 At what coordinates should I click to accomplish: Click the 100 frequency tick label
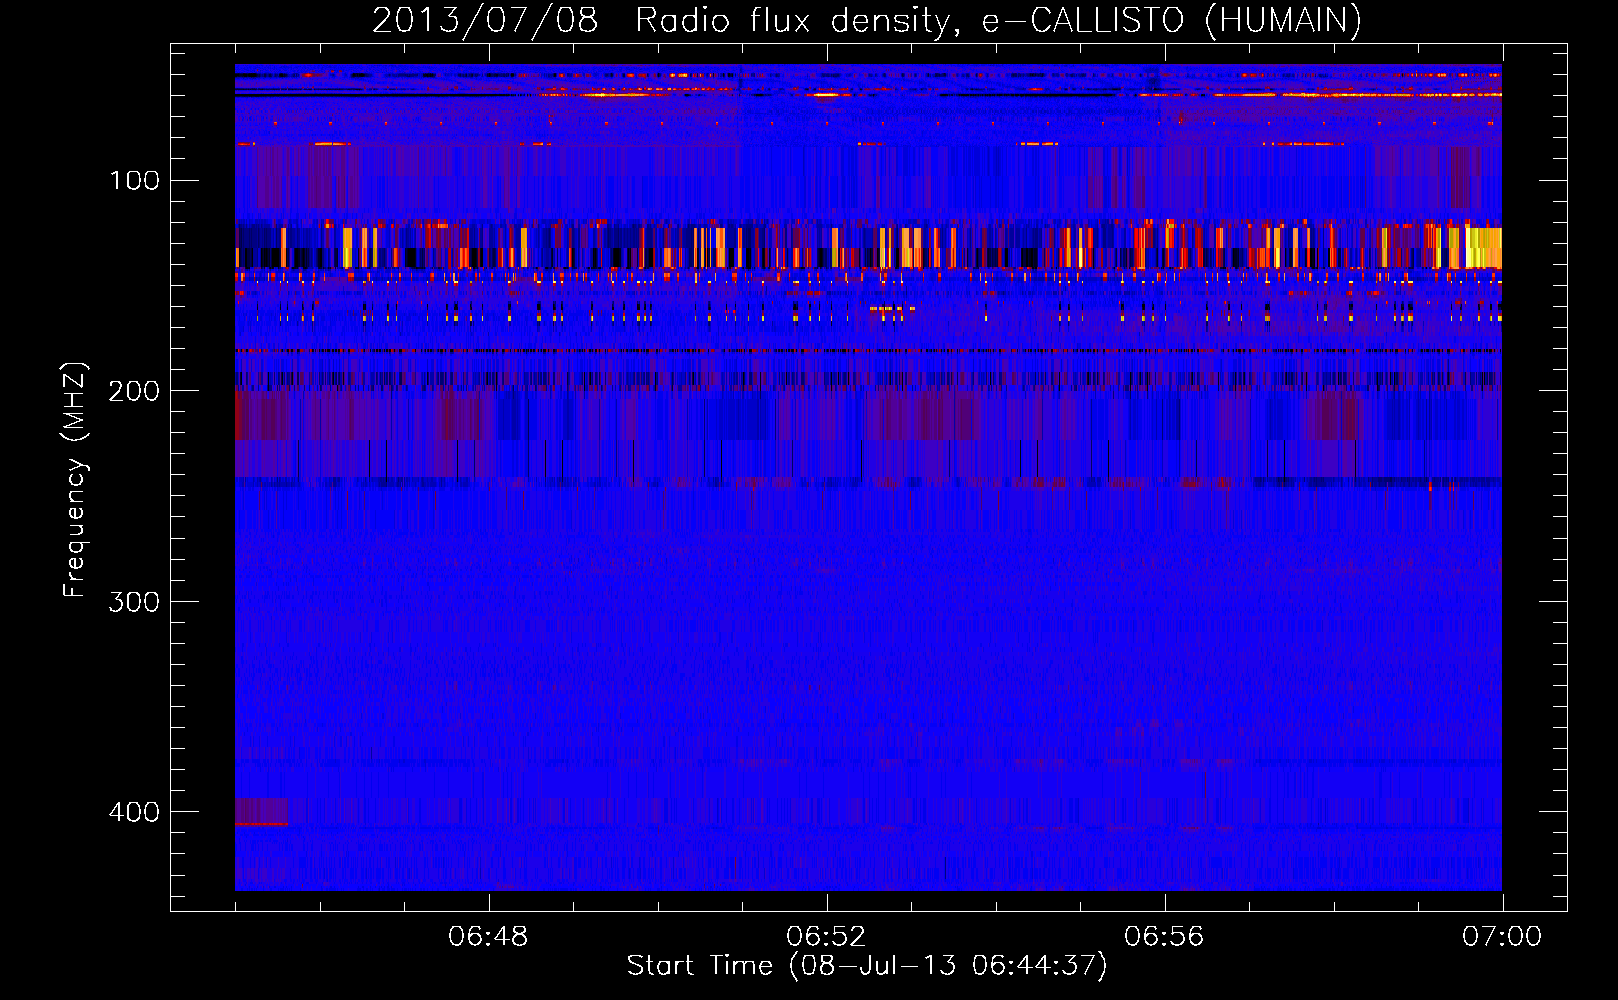pyautogui.click(x=135, y=180)
